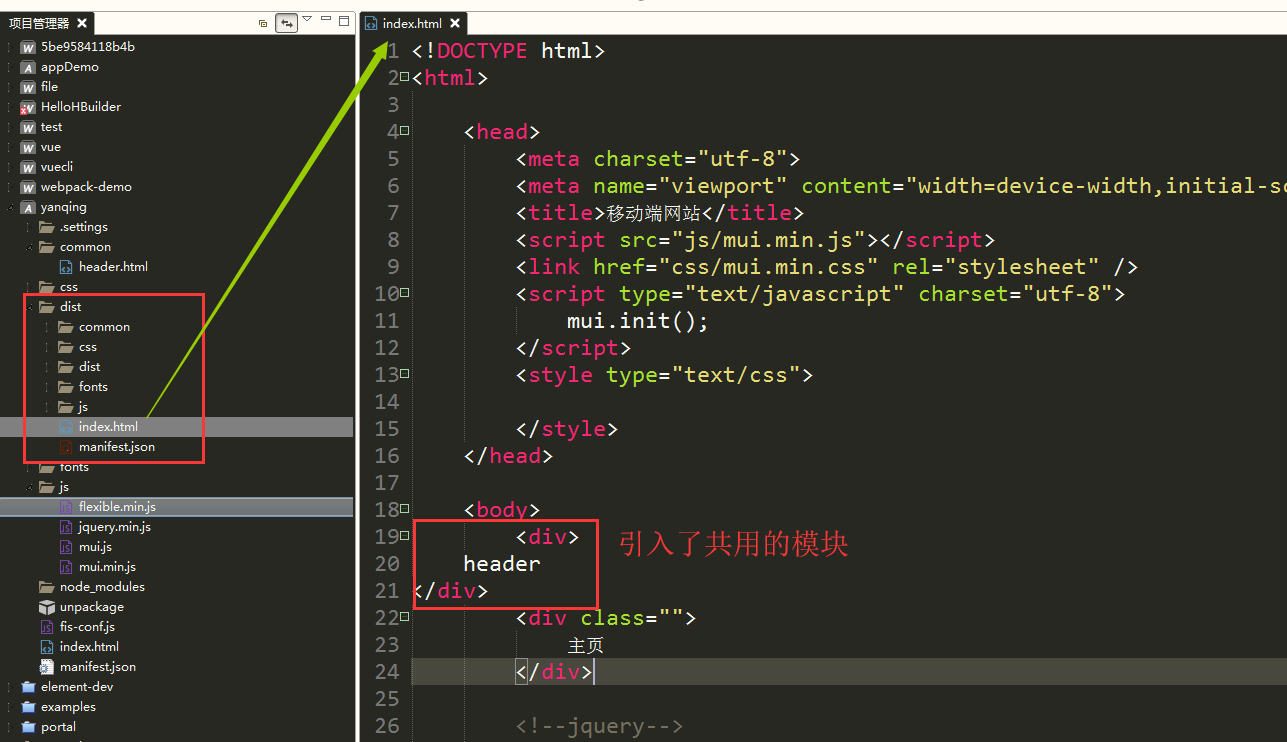Select the file project label
The height and width of the screenshot is (742, 1287).
(x=49, y=87)
